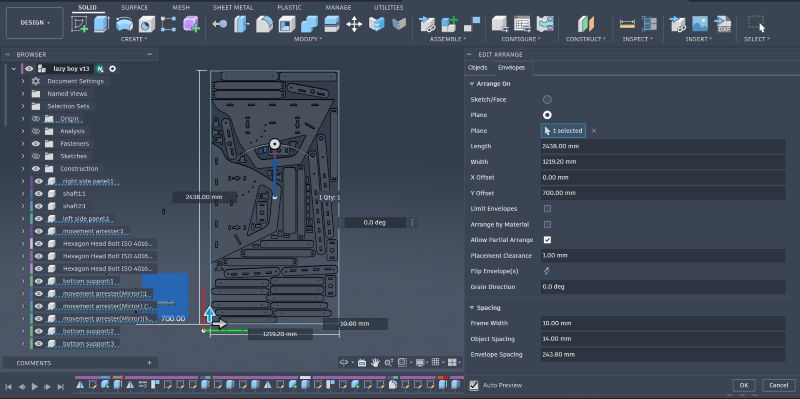Hide the shaft1:1 component
Screen dimensions: 800x399
click(39, 194)
